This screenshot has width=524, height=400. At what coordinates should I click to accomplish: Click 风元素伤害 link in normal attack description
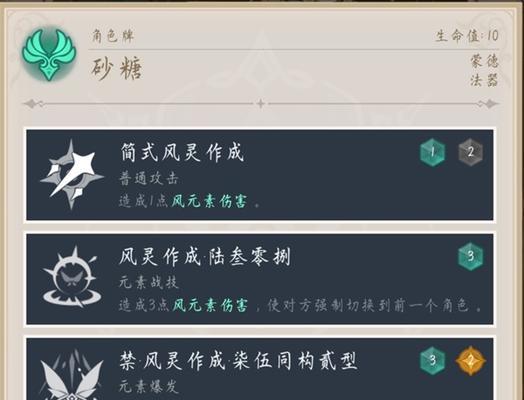point(210,201)
